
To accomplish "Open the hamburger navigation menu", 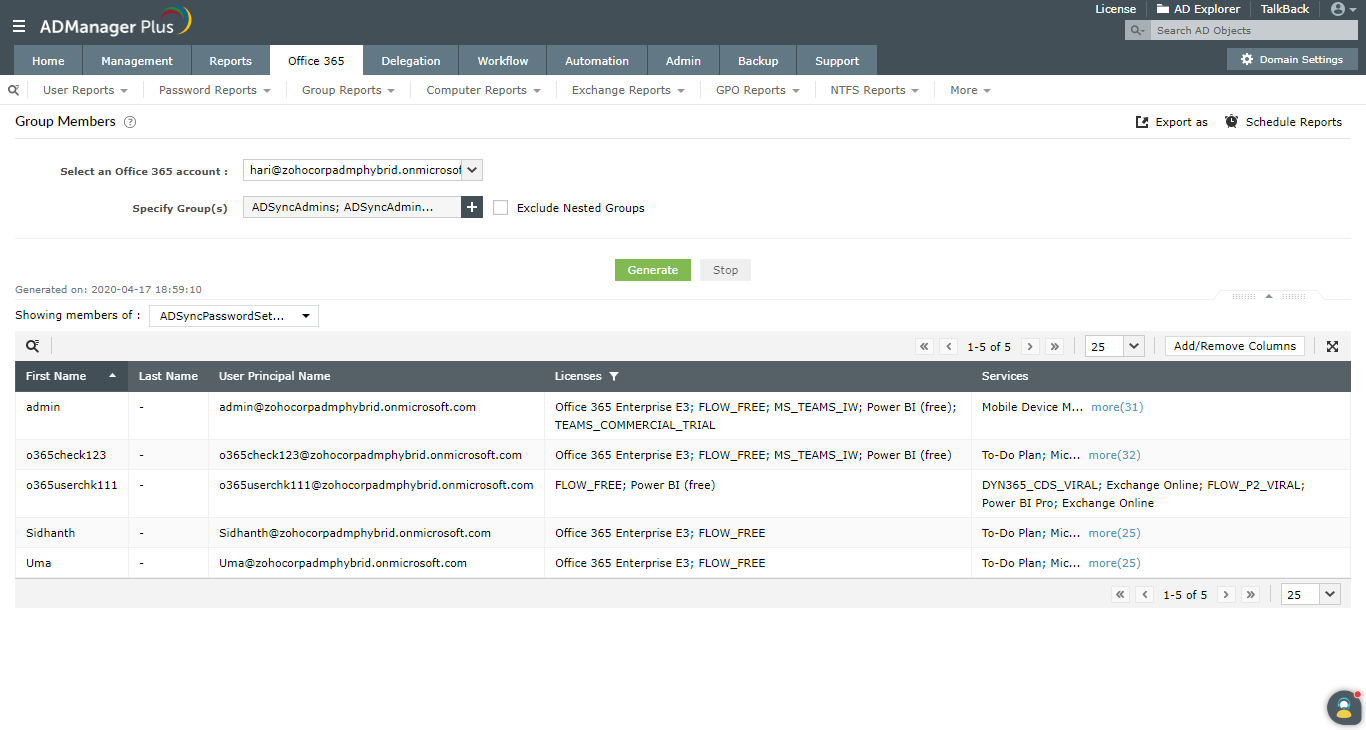I will tap(19, 26).
